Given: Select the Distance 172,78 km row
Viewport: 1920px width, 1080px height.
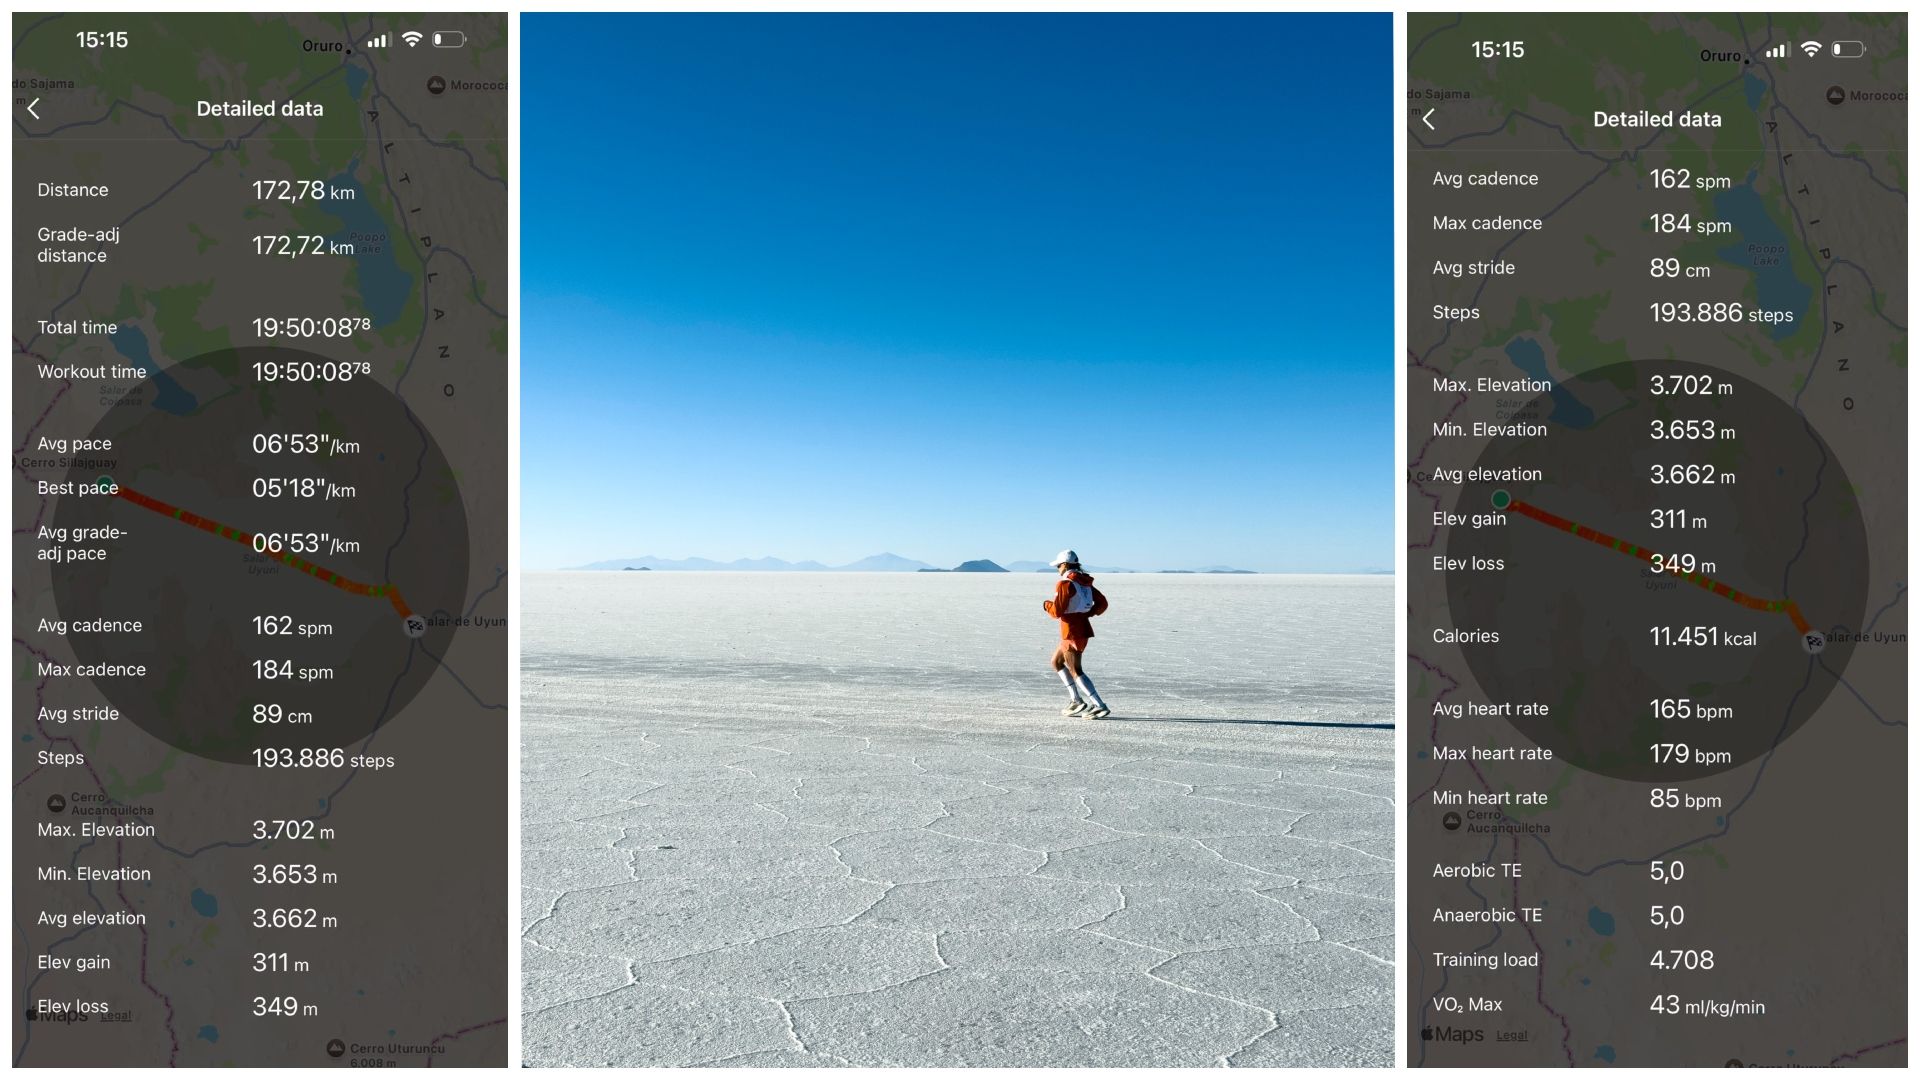Looking at the screenshot, I should (260, 190).
